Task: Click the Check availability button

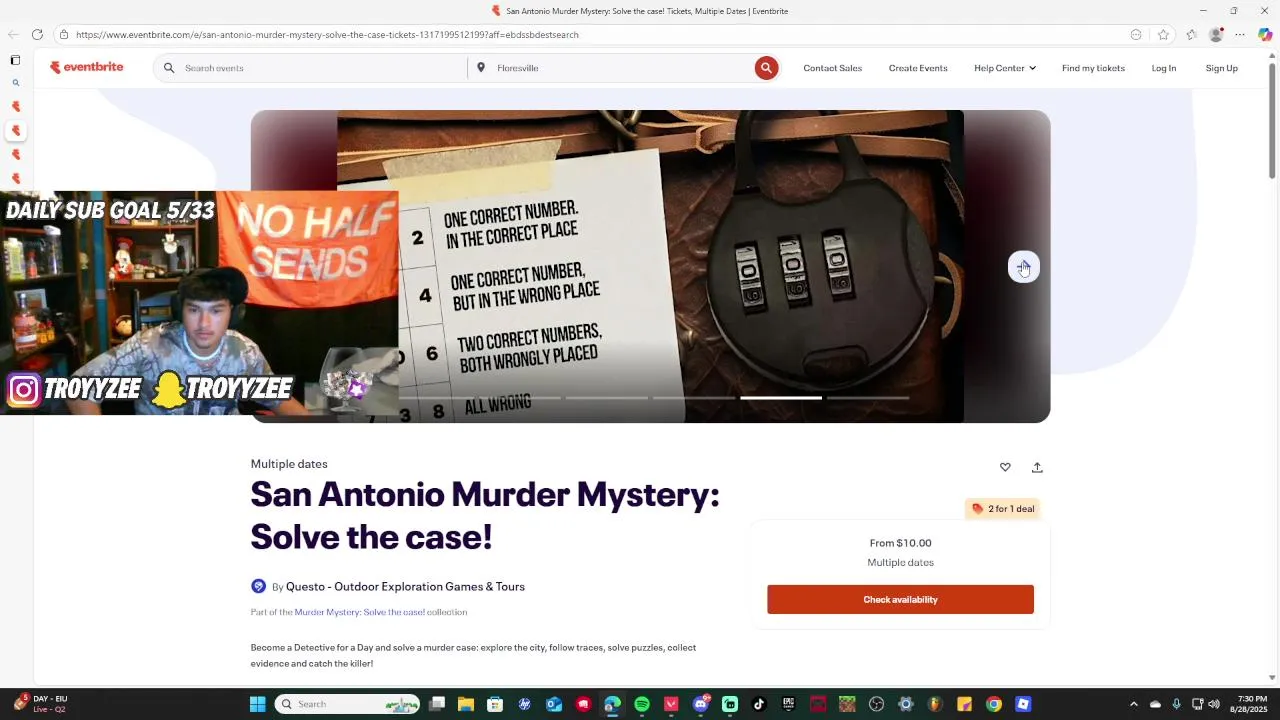Action: point(900,599)
